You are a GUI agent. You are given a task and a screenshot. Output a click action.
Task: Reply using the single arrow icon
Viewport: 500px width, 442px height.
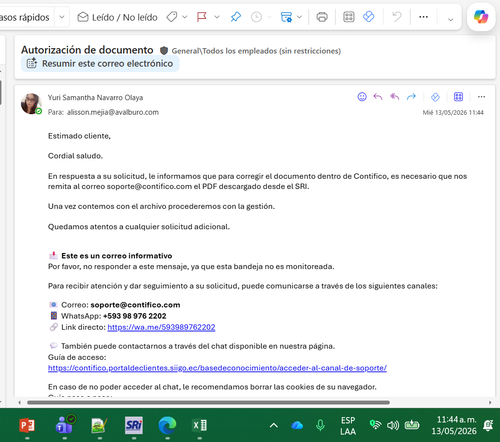[x=378, y=97]
